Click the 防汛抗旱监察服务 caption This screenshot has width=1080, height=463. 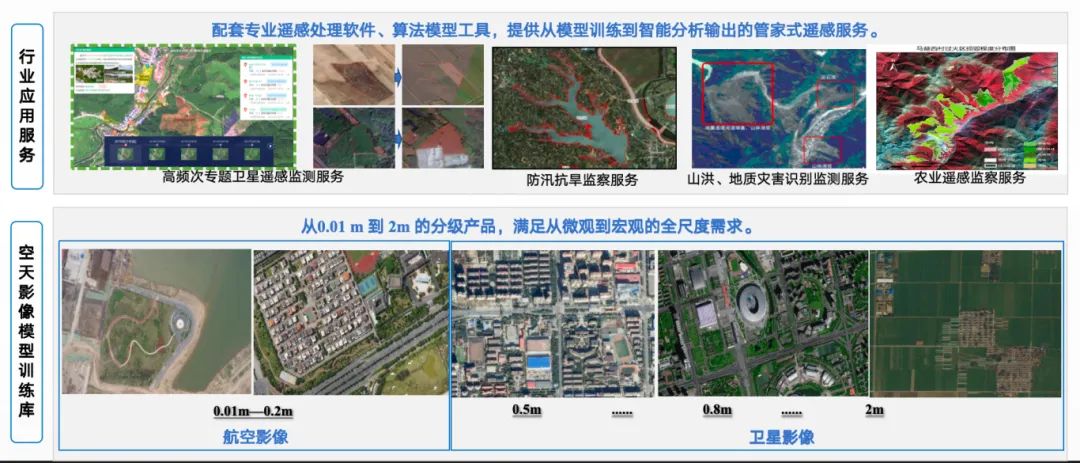tap(582, 179)
